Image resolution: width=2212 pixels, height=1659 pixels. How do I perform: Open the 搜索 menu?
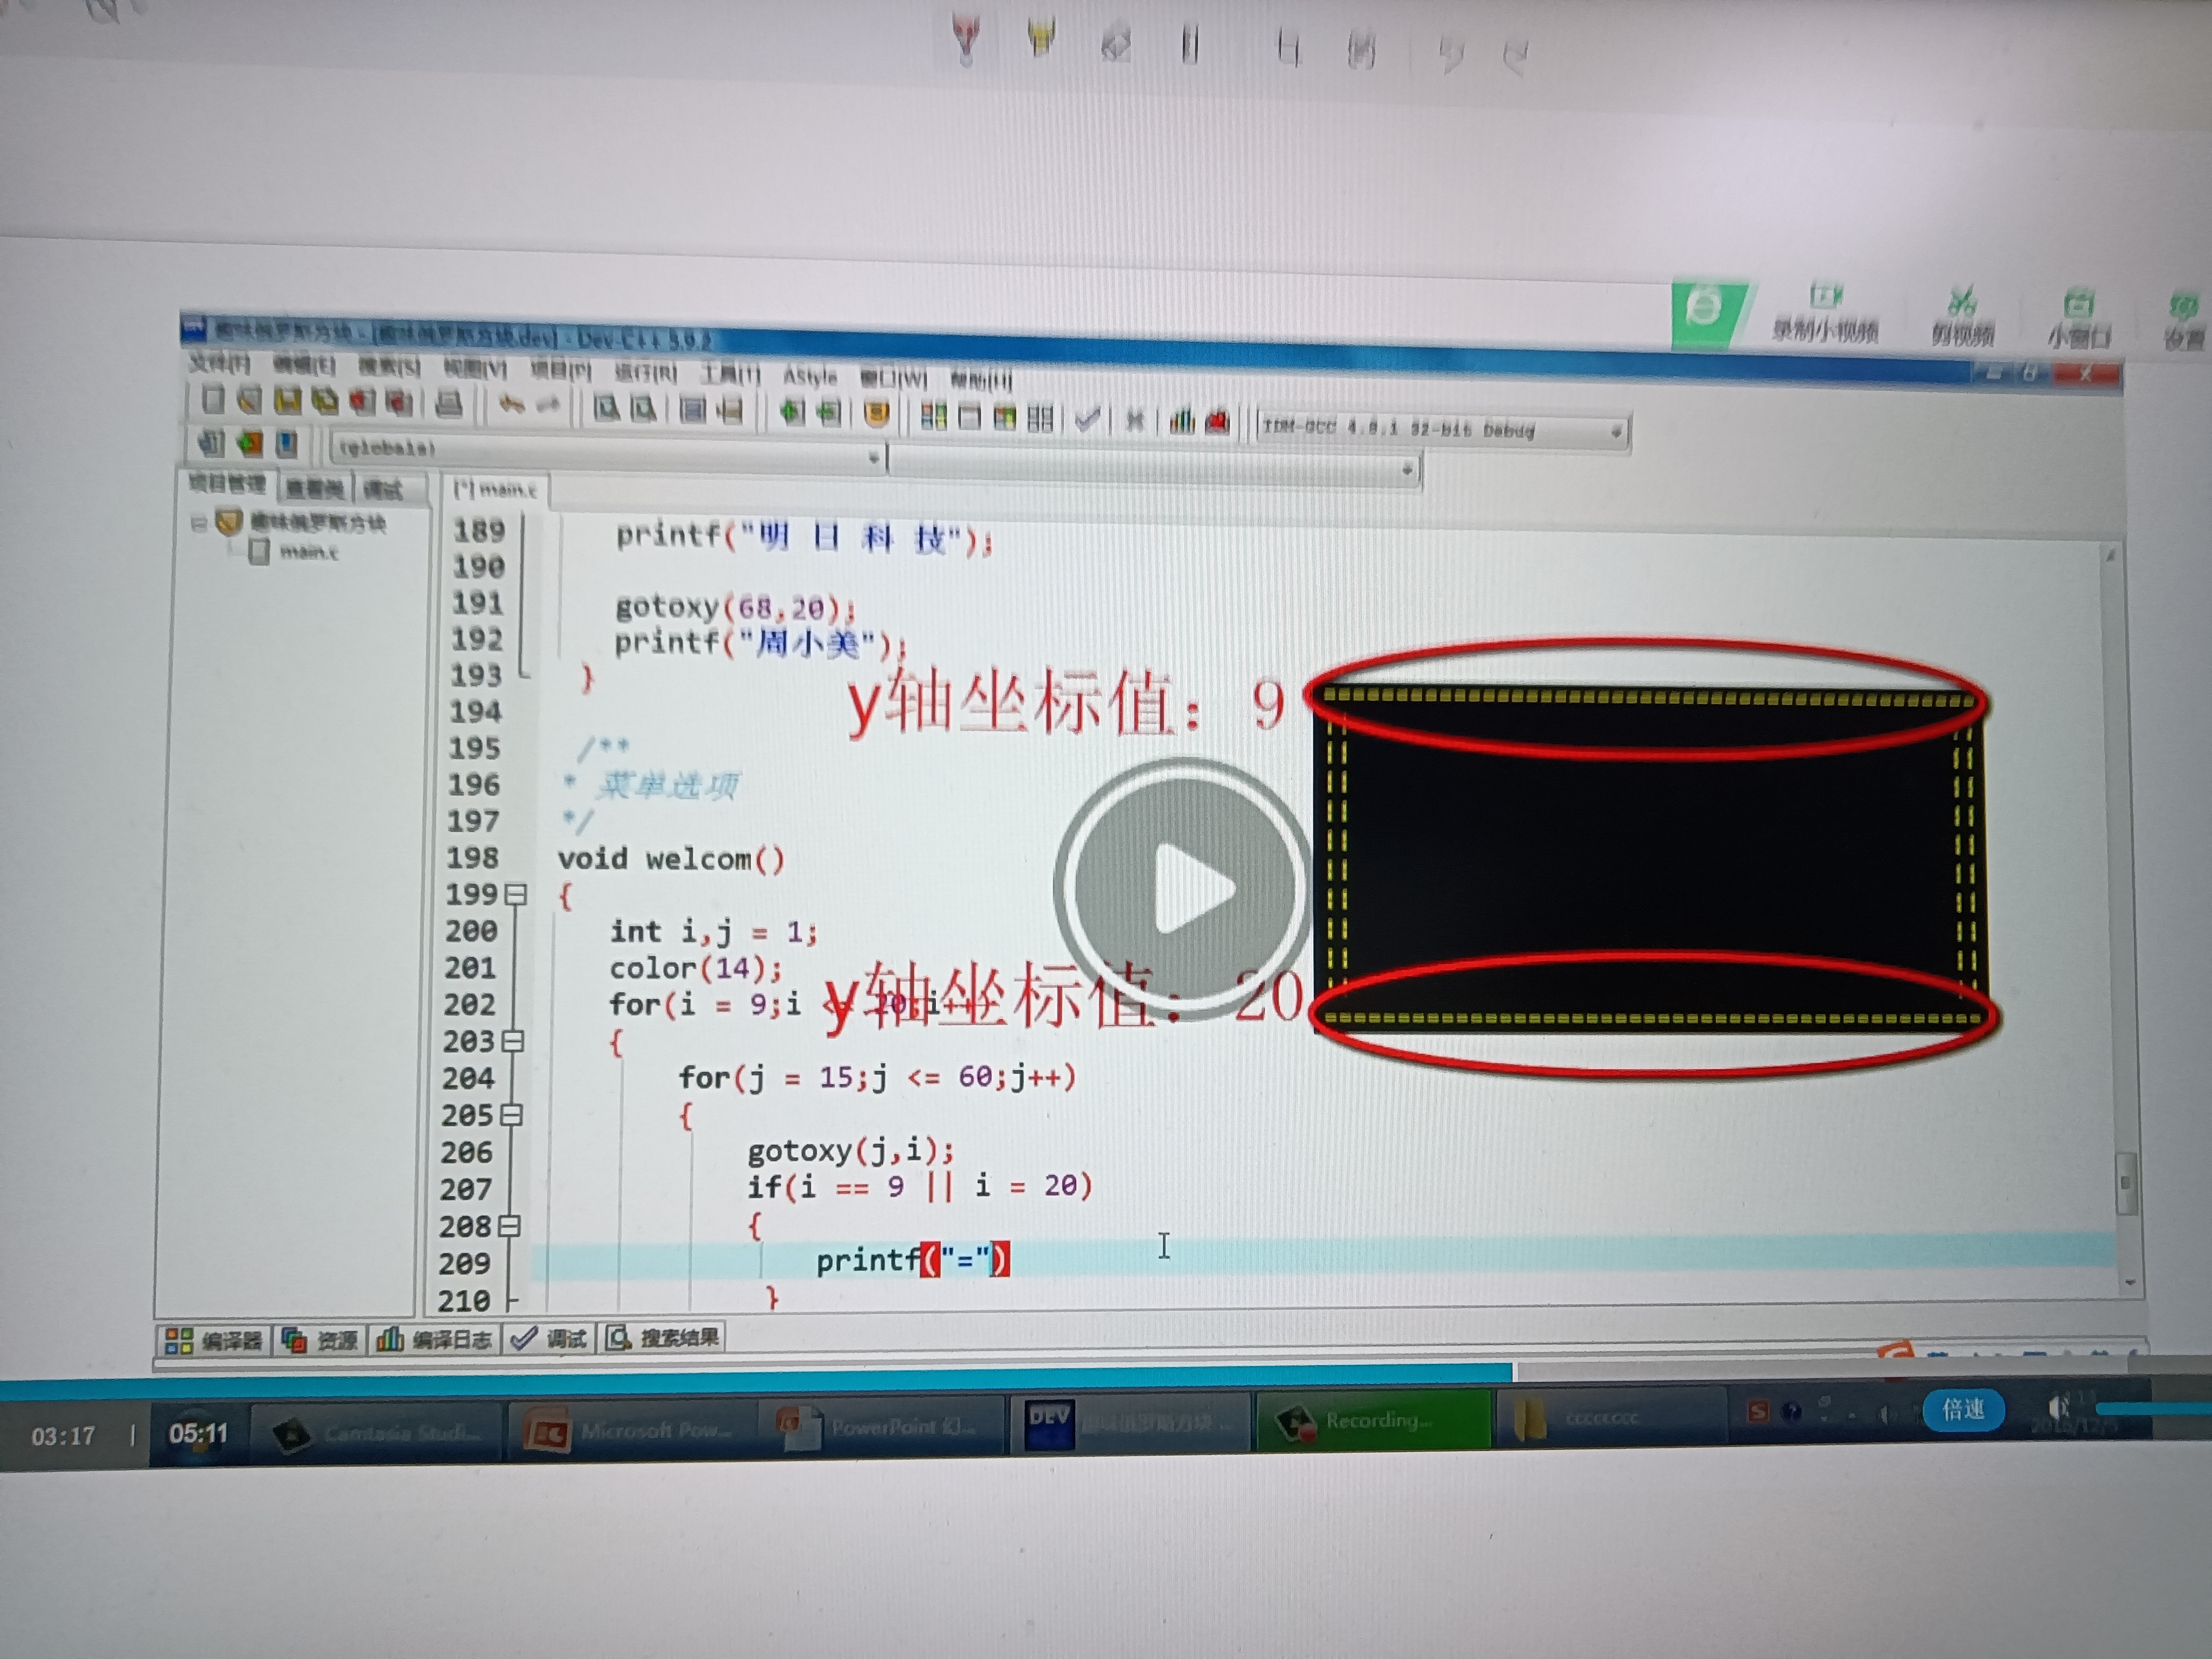click(x=389, y=367)
